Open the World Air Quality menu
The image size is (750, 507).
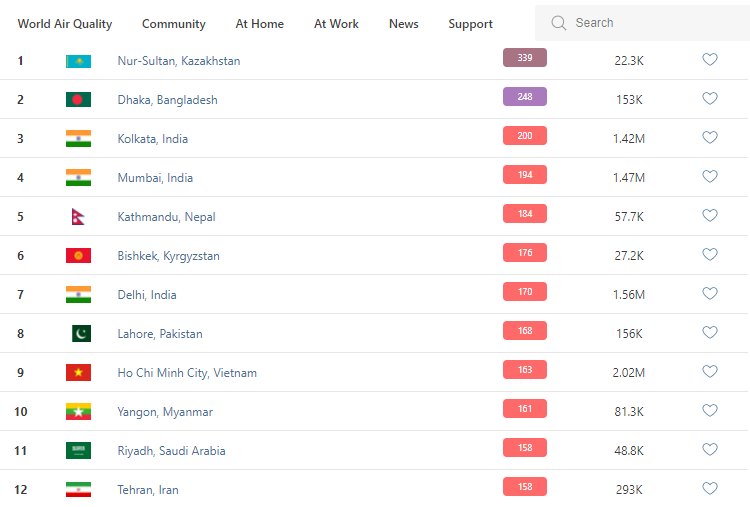coord(65,24)
